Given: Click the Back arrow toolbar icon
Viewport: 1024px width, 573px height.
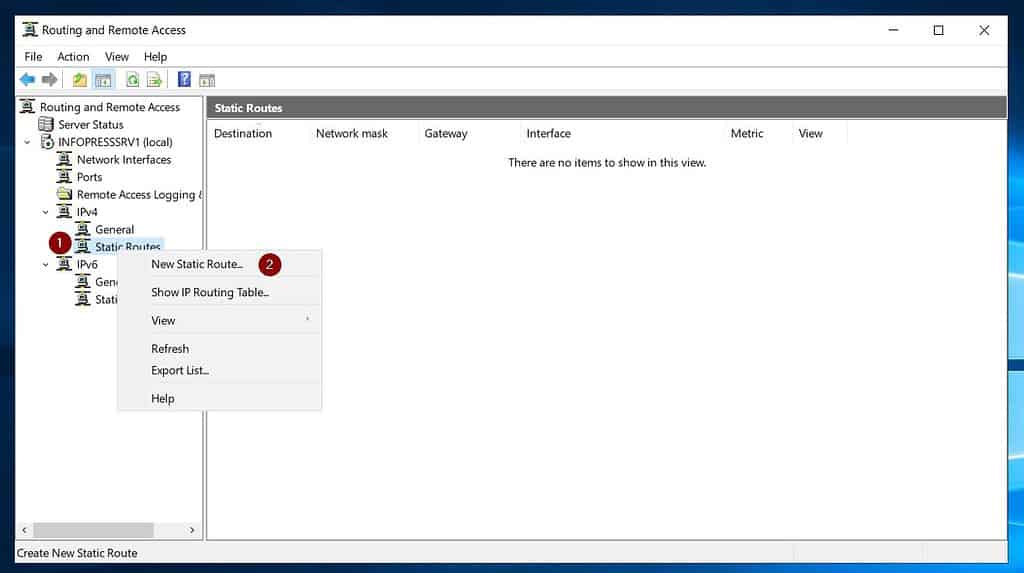Looking at the screenshot, I should click(x=27, y=80).
